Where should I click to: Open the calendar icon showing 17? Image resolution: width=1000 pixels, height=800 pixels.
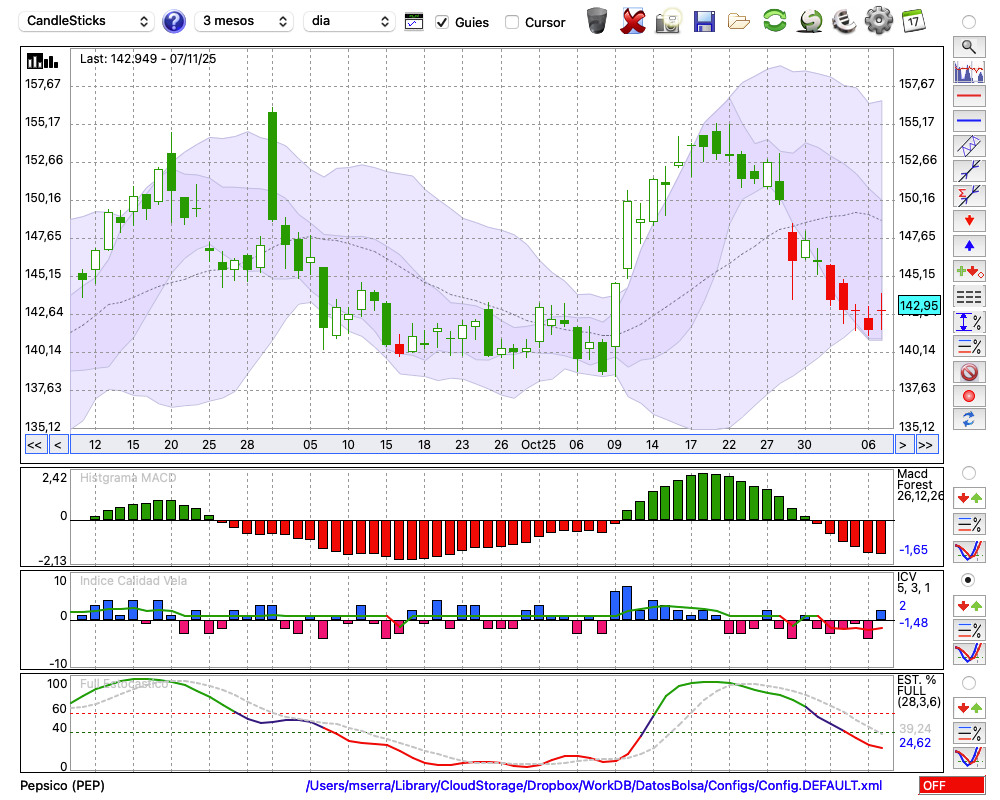click(913, 21)
